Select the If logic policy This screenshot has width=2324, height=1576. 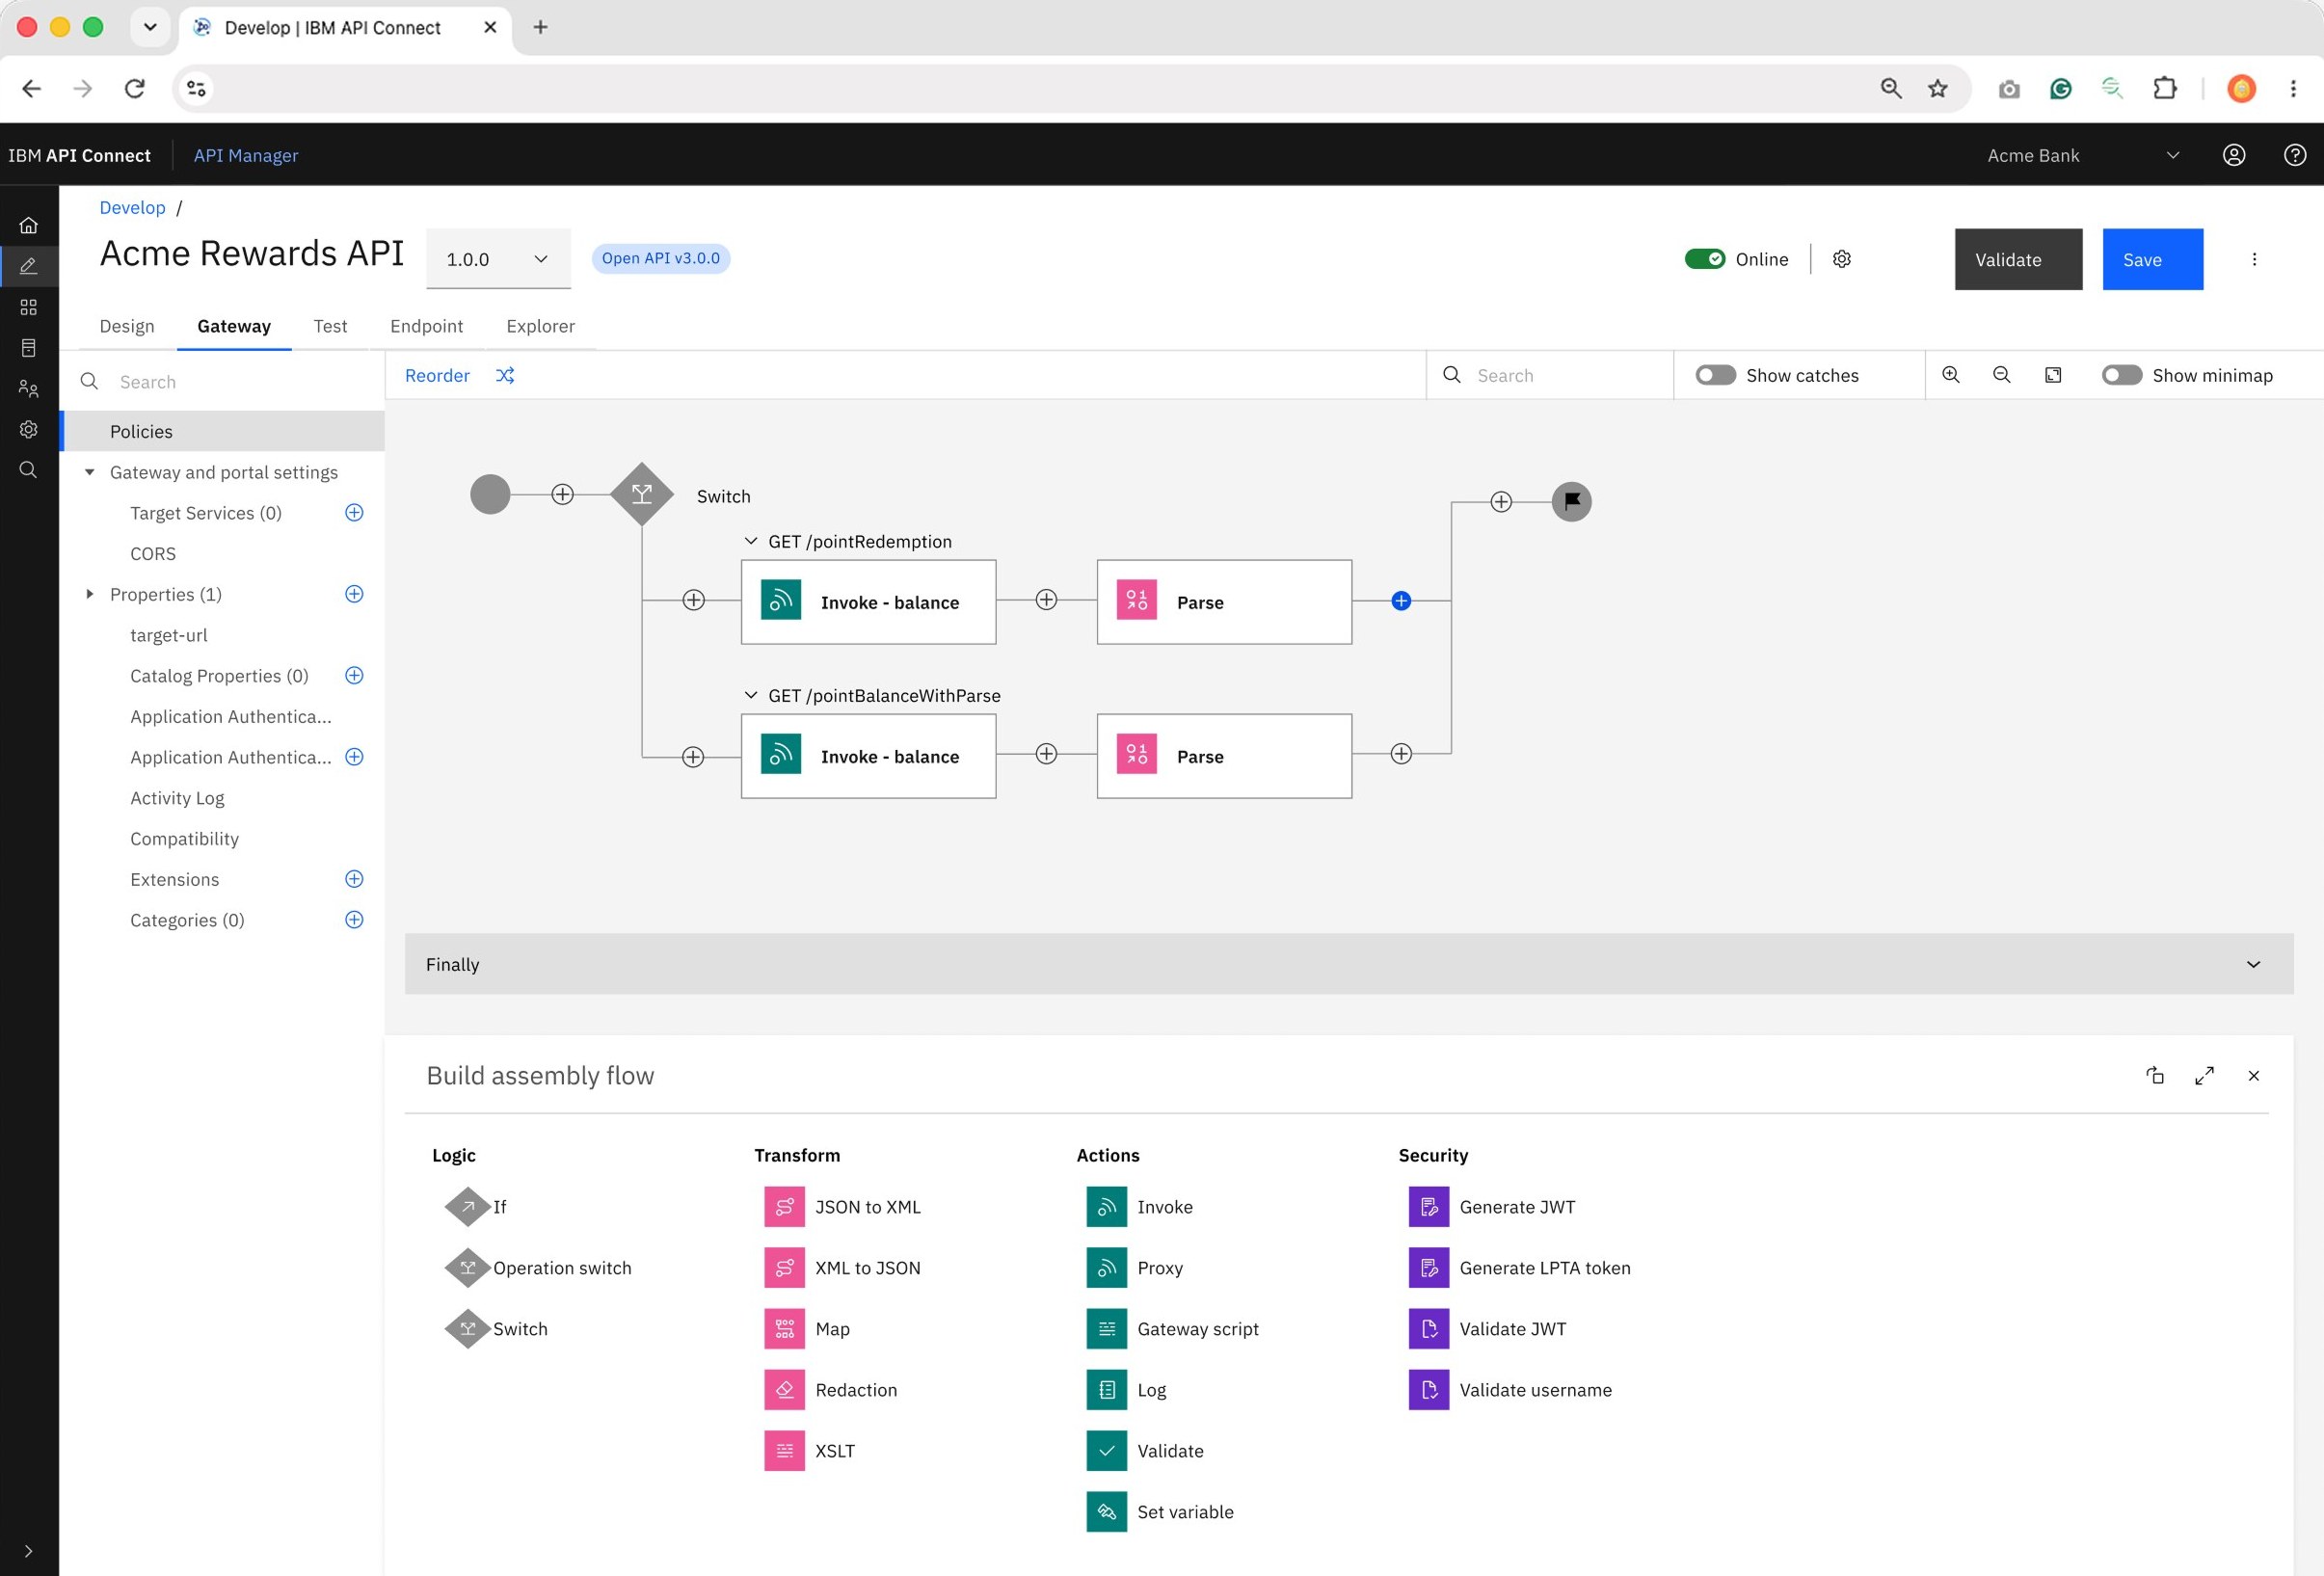coord(476,1207)
